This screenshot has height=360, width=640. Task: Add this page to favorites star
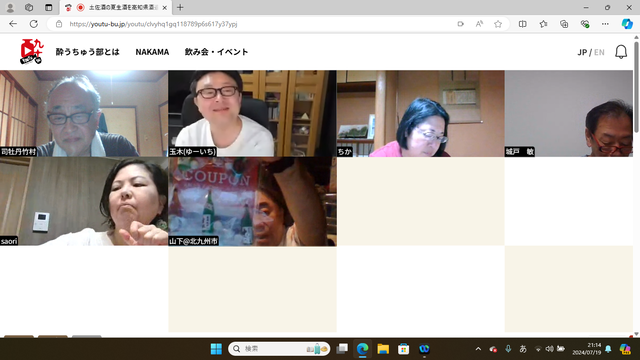point(498,24)
